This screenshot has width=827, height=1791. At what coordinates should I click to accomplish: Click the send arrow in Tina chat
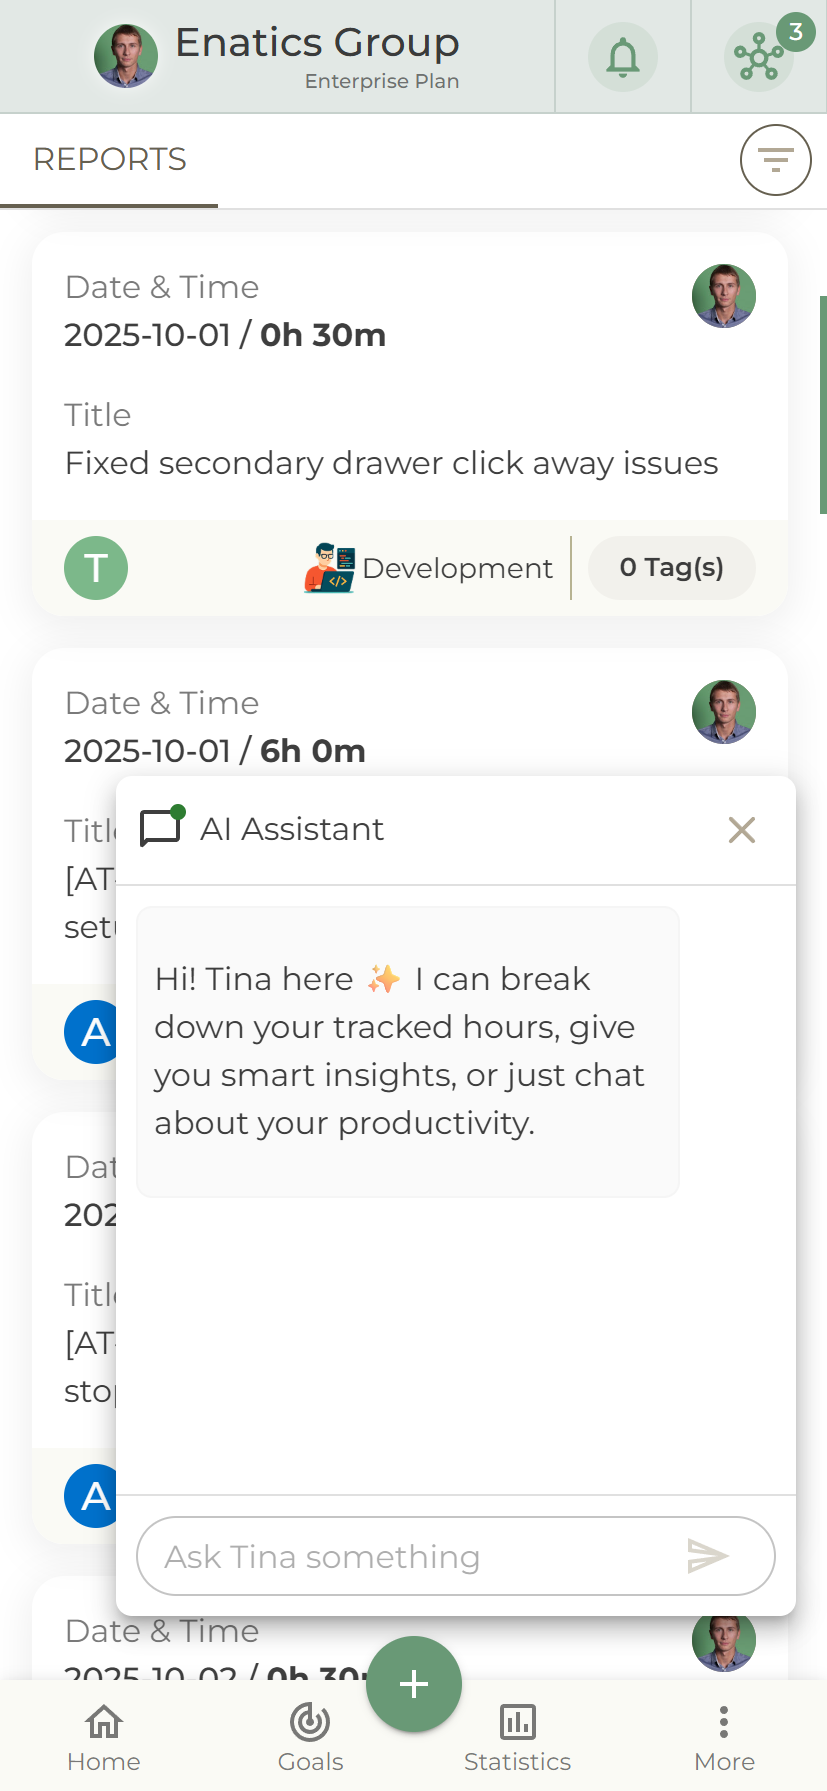tap(707, 1556)
